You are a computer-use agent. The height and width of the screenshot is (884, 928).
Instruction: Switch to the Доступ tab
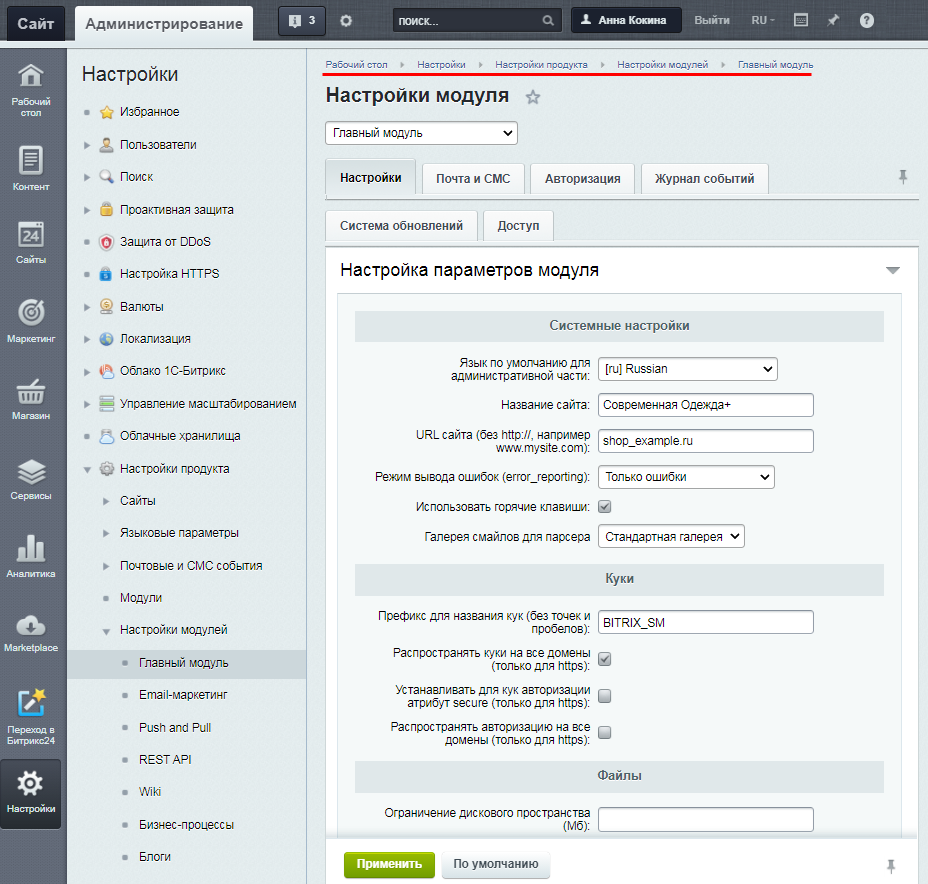pos(518,226)
